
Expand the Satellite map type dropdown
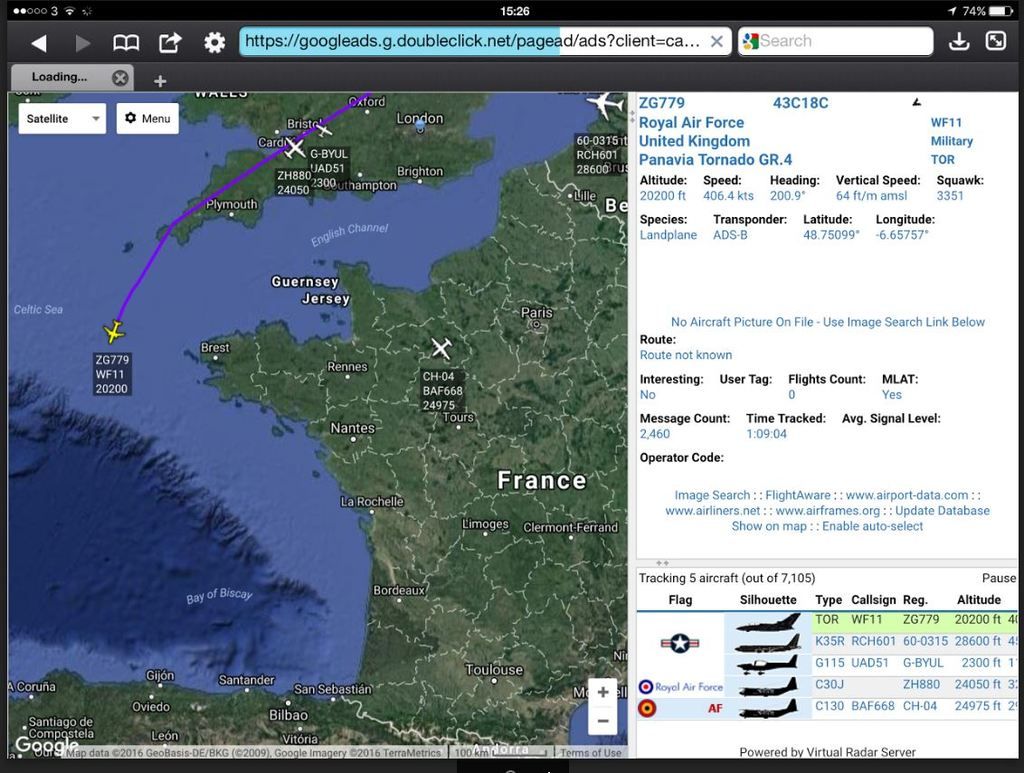point(62,118)
